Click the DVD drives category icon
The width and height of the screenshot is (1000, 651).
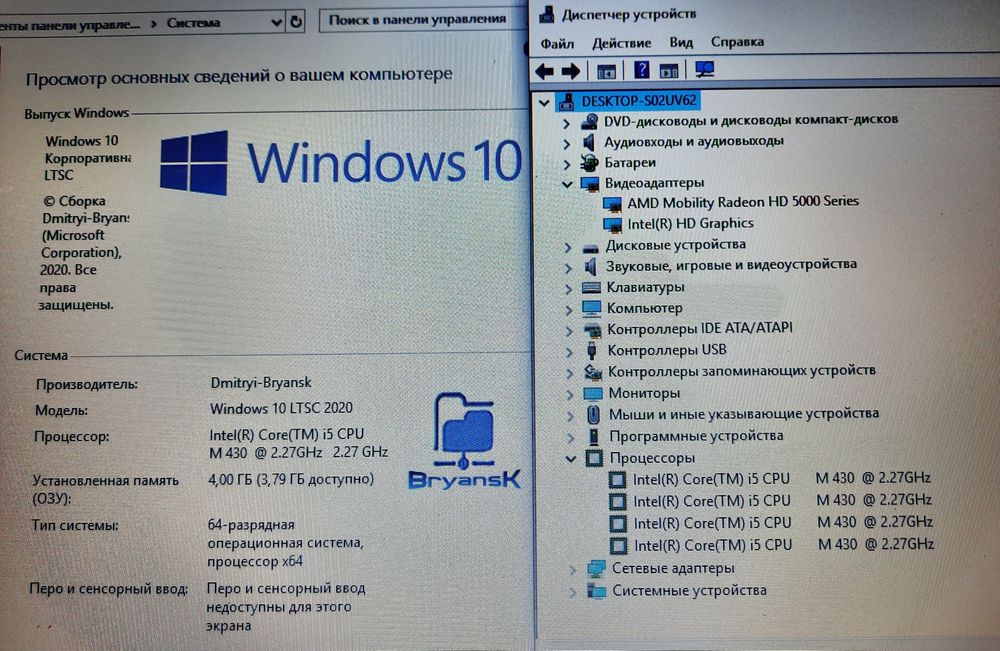(x=589, y=121)
